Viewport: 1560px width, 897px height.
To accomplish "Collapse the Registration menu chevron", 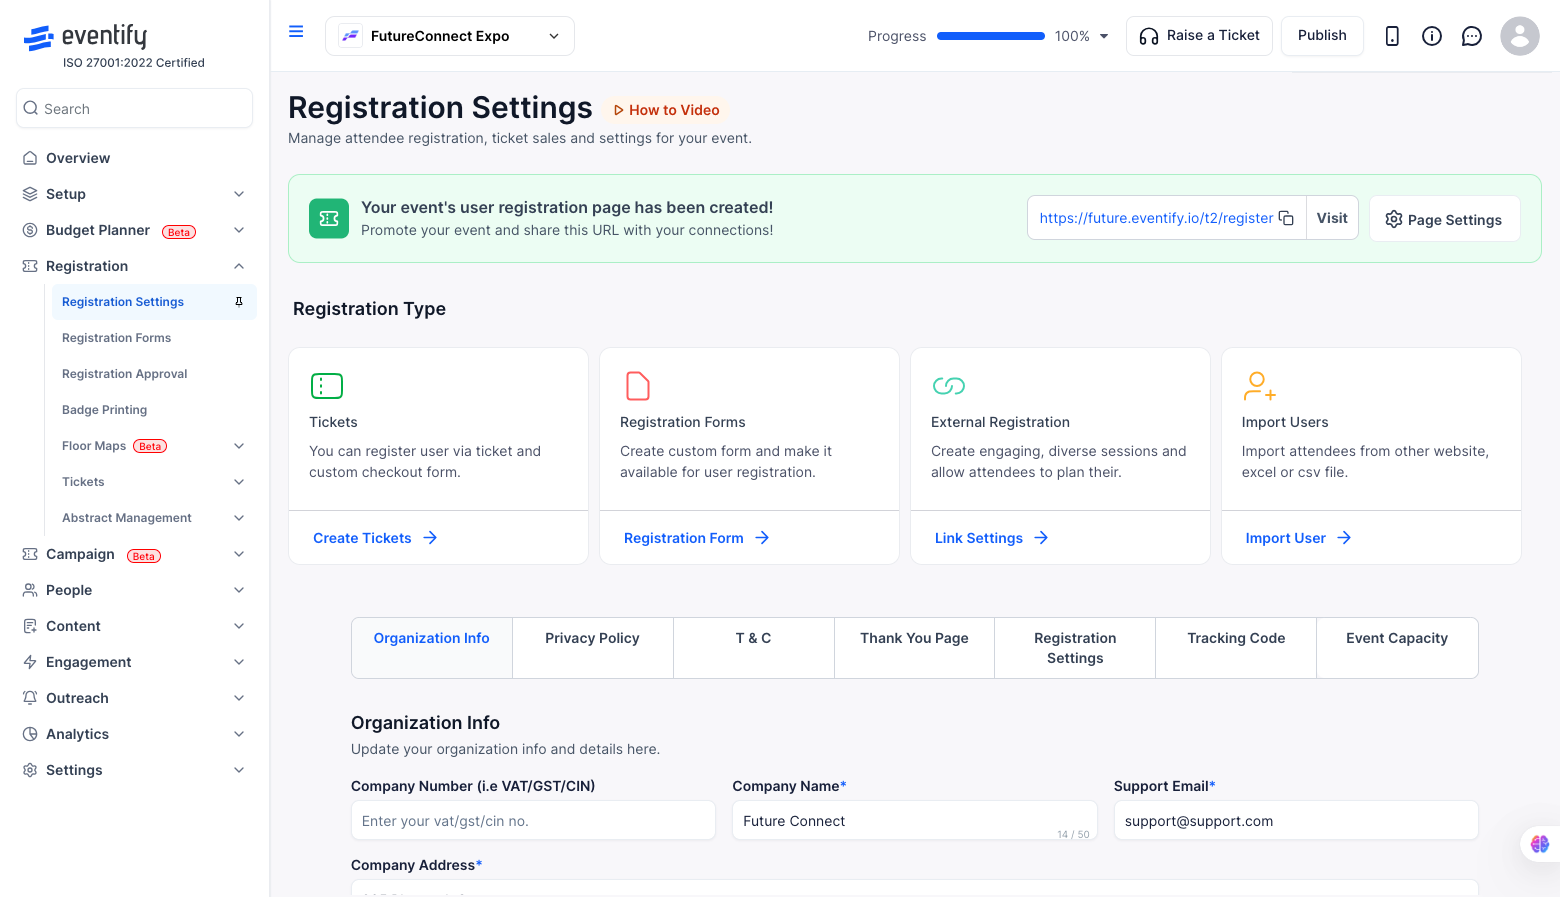I will (x=239, y=266).
